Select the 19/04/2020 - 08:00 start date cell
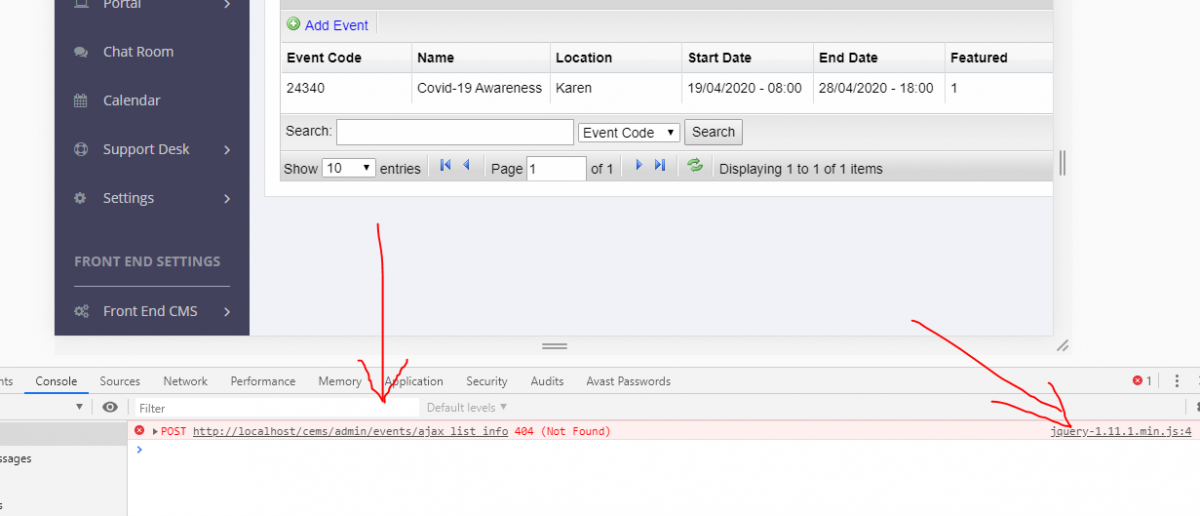 [747, 88]
